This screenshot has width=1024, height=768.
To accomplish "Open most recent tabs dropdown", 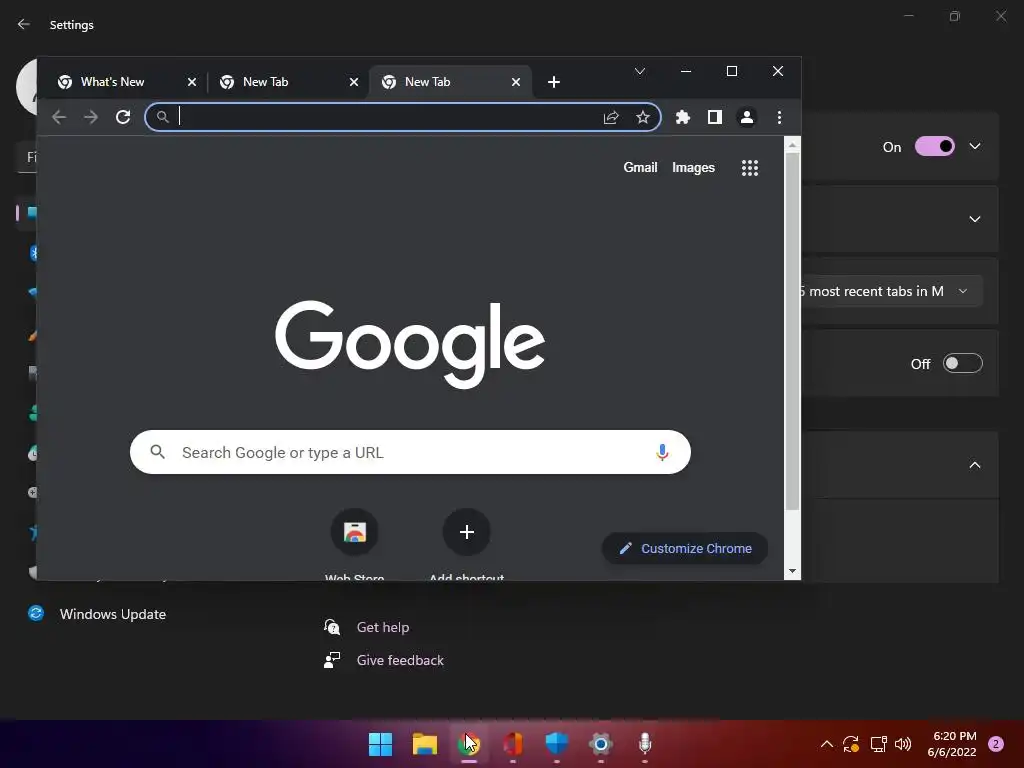I will 890,291.
